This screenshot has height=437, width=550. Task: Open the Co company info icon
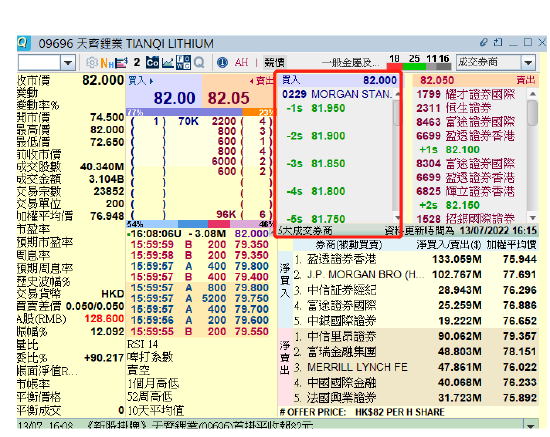tap(152, 62)
